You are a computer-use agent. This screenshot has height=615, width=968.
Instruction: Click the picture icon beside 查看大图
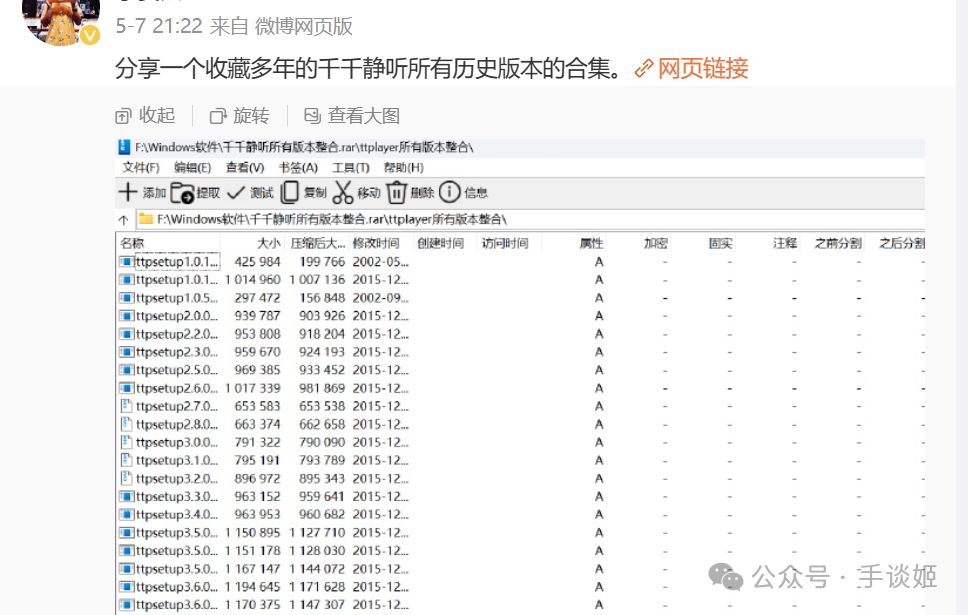point(312,115)
